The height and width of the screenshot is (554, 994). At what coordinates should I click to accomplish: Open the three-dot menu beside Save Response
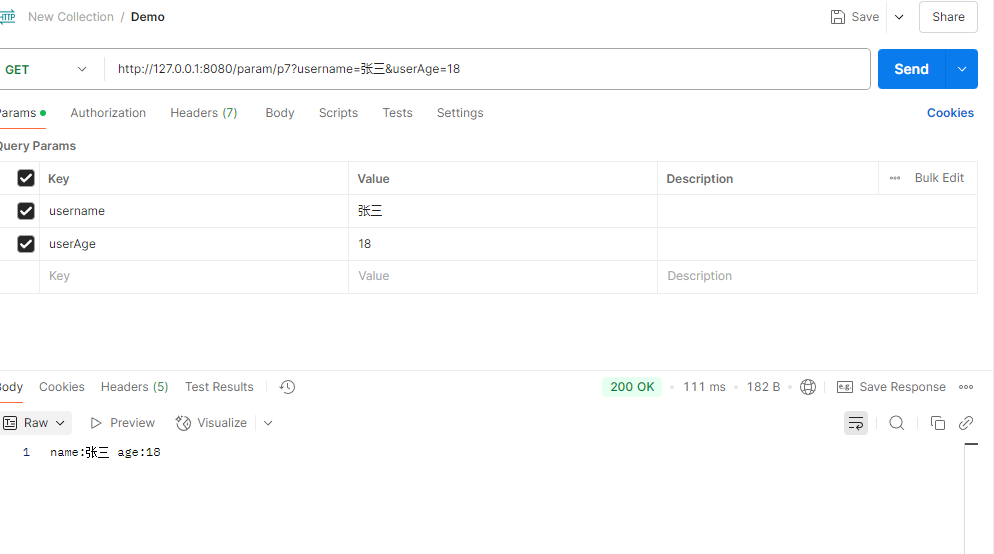966,387
